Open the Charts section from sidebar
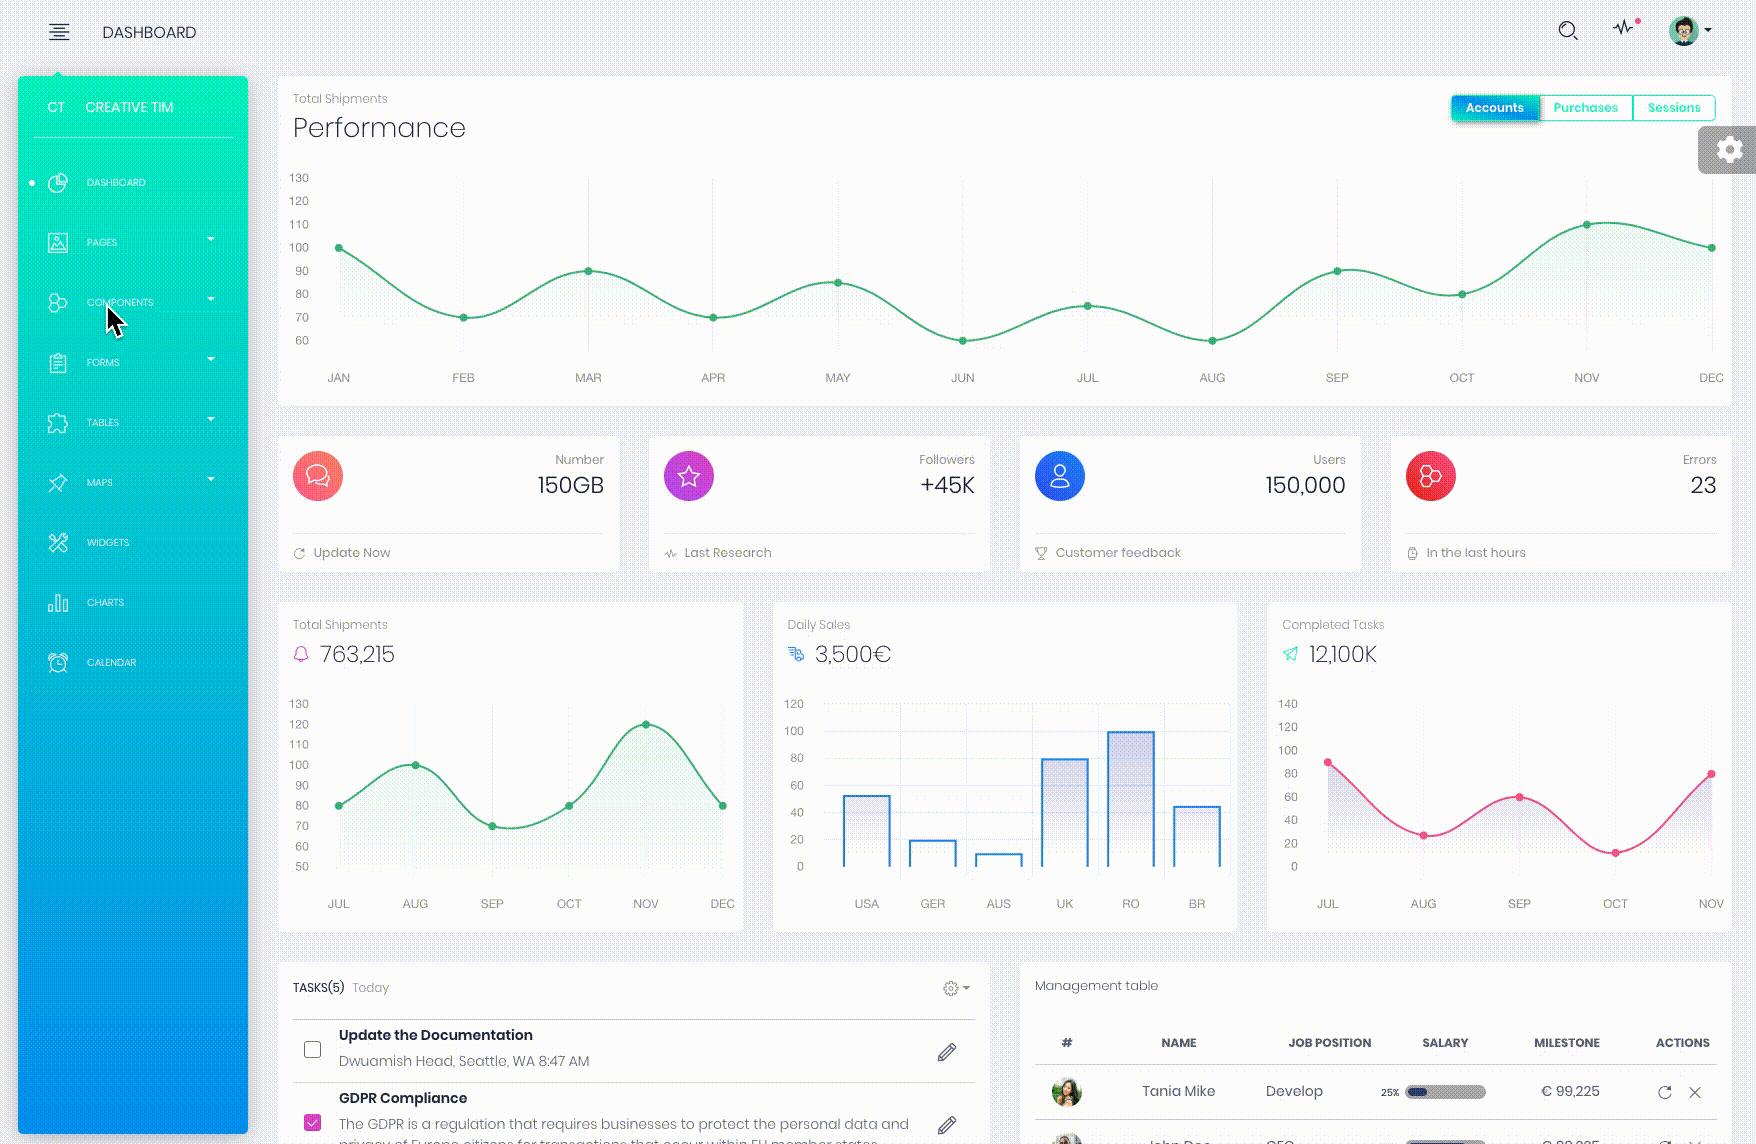Viewport: 1756px width, 1144px height. [x=104, y=602]
